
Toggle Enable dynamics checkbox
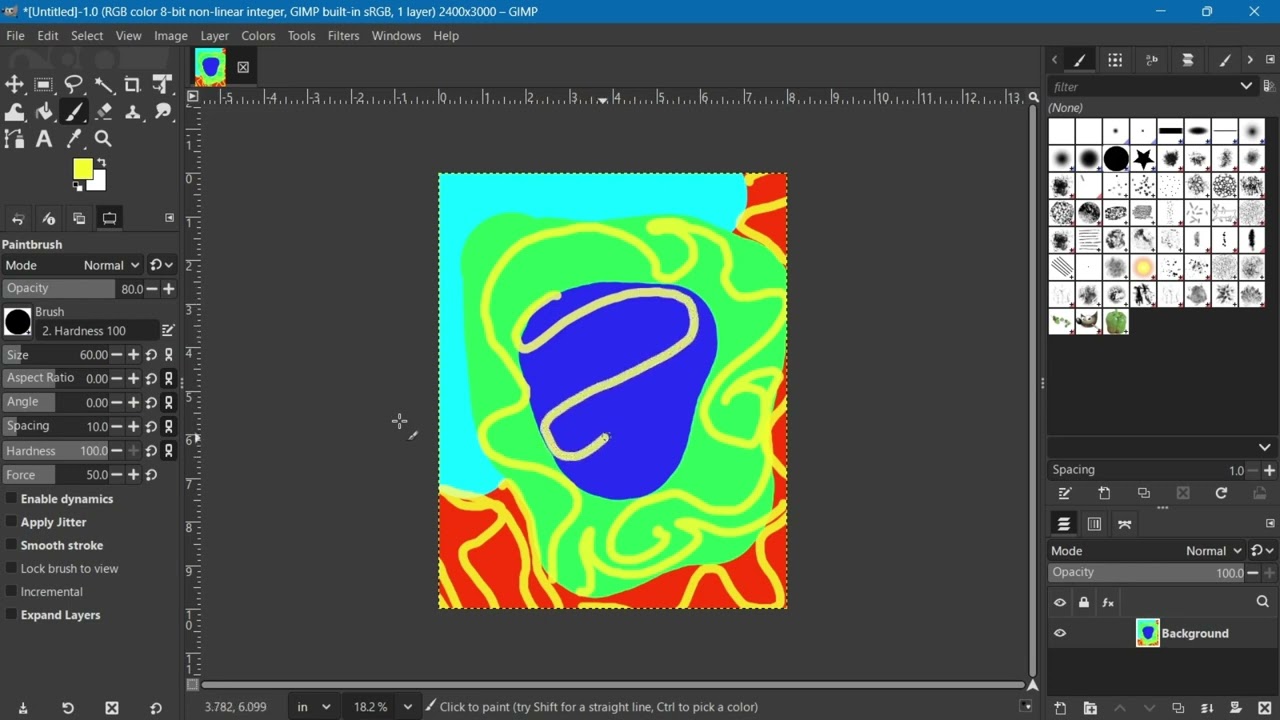click(11, 499)
